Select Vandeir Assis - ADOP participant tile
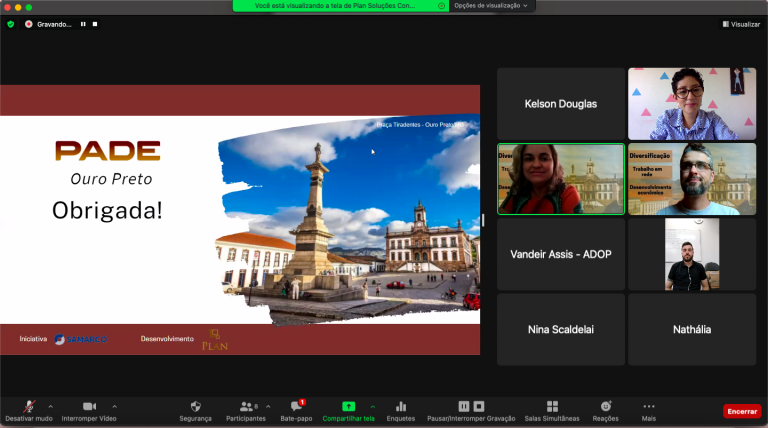This screenshot has height=428, width=768. pos(560,254)
